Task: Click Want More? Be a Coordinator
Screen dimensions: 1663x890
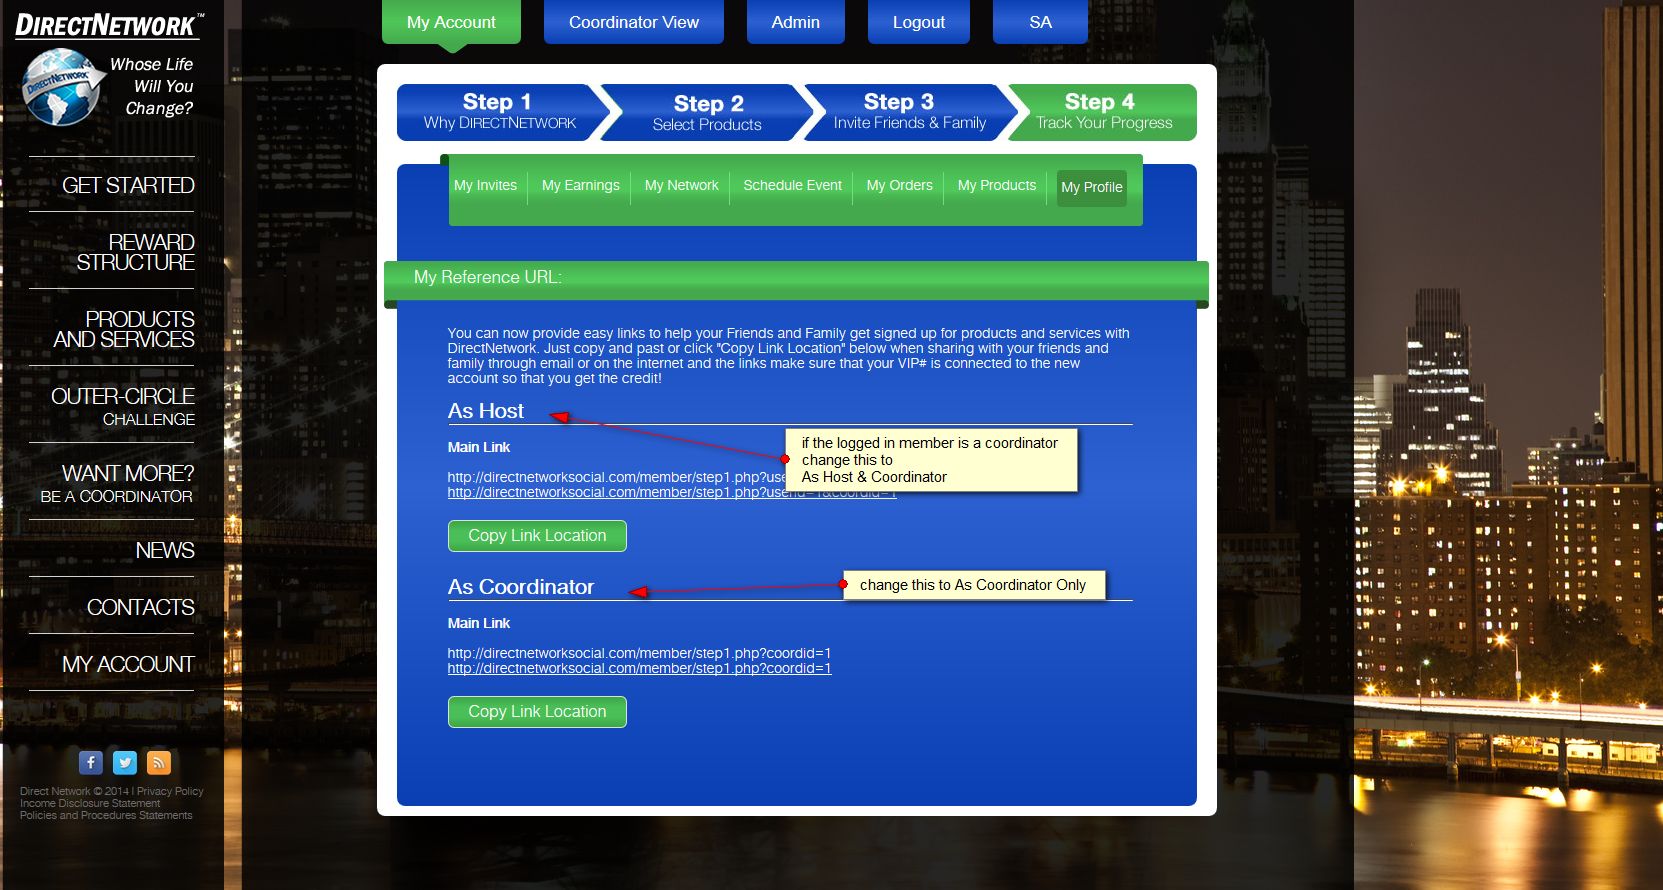Action: point(117,483)
